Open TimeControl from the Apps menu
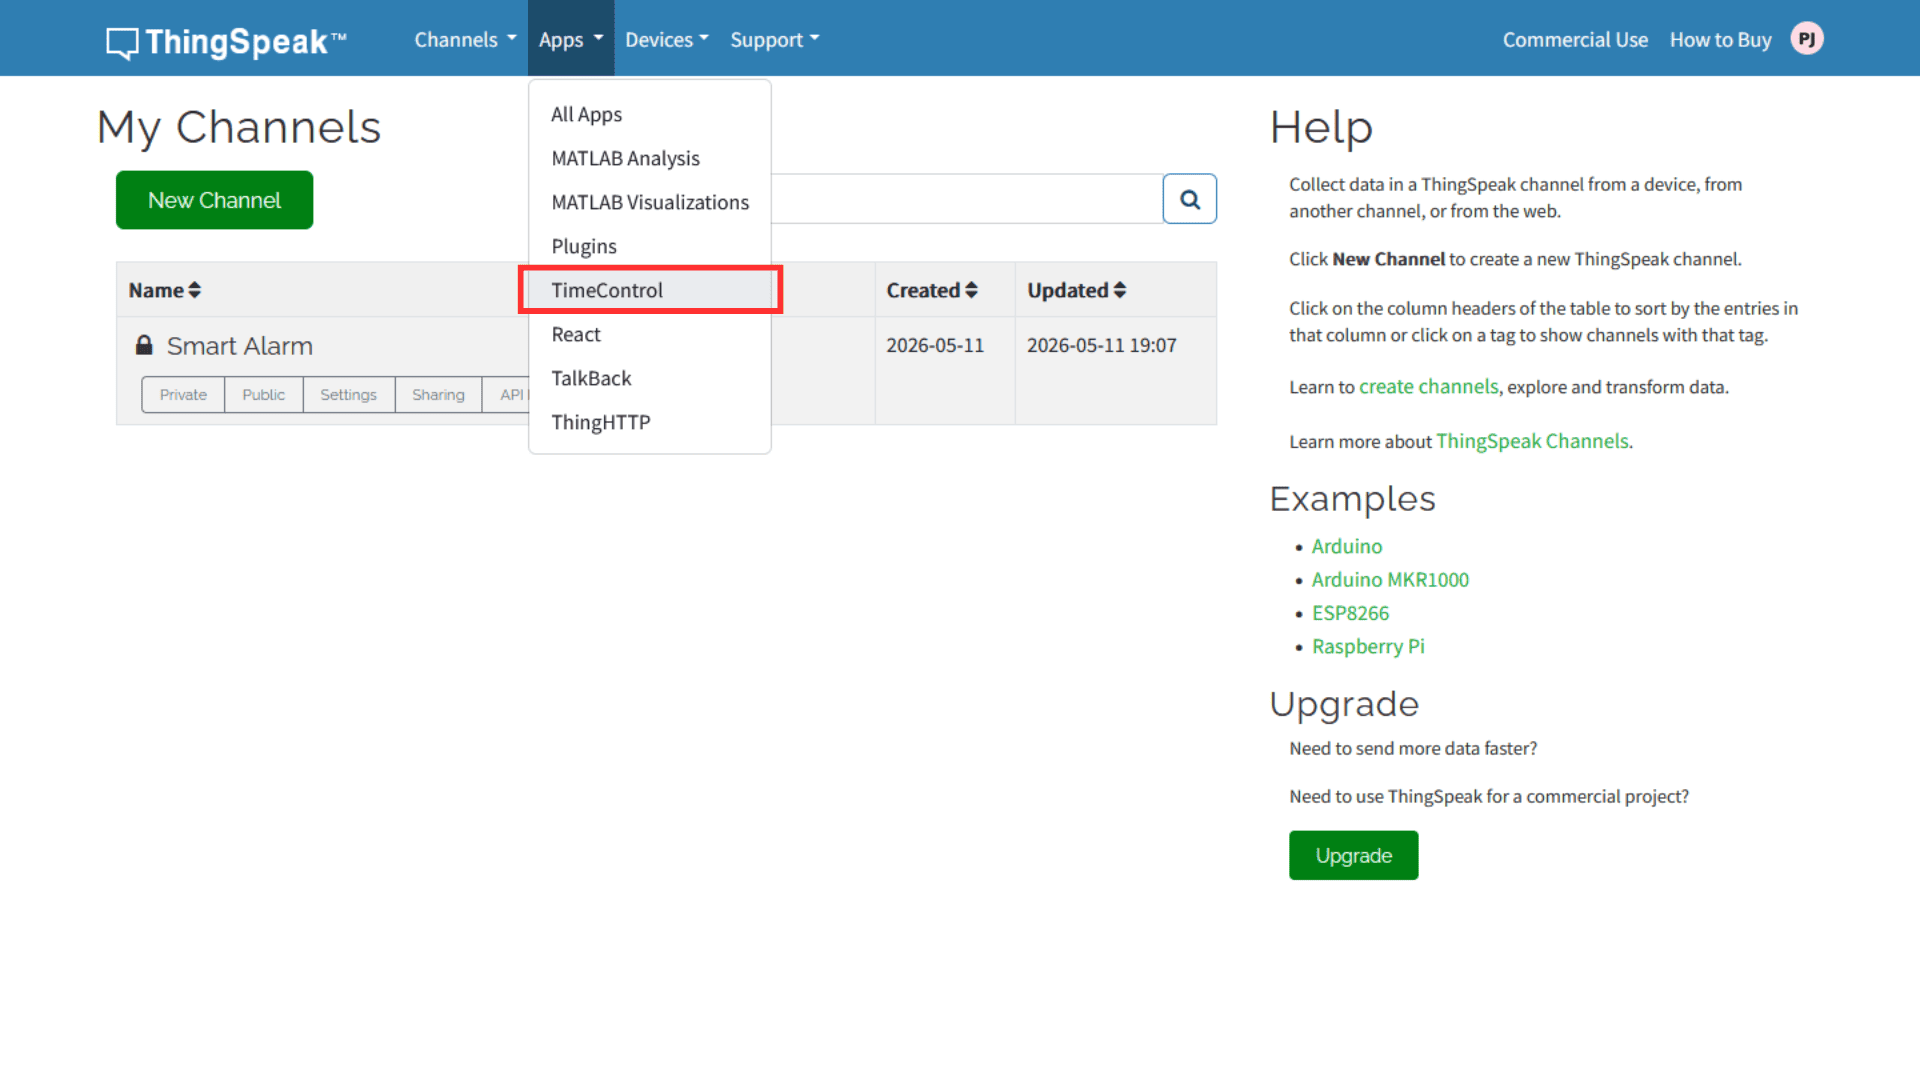1920x1080 pixels. tap(650, 290)
